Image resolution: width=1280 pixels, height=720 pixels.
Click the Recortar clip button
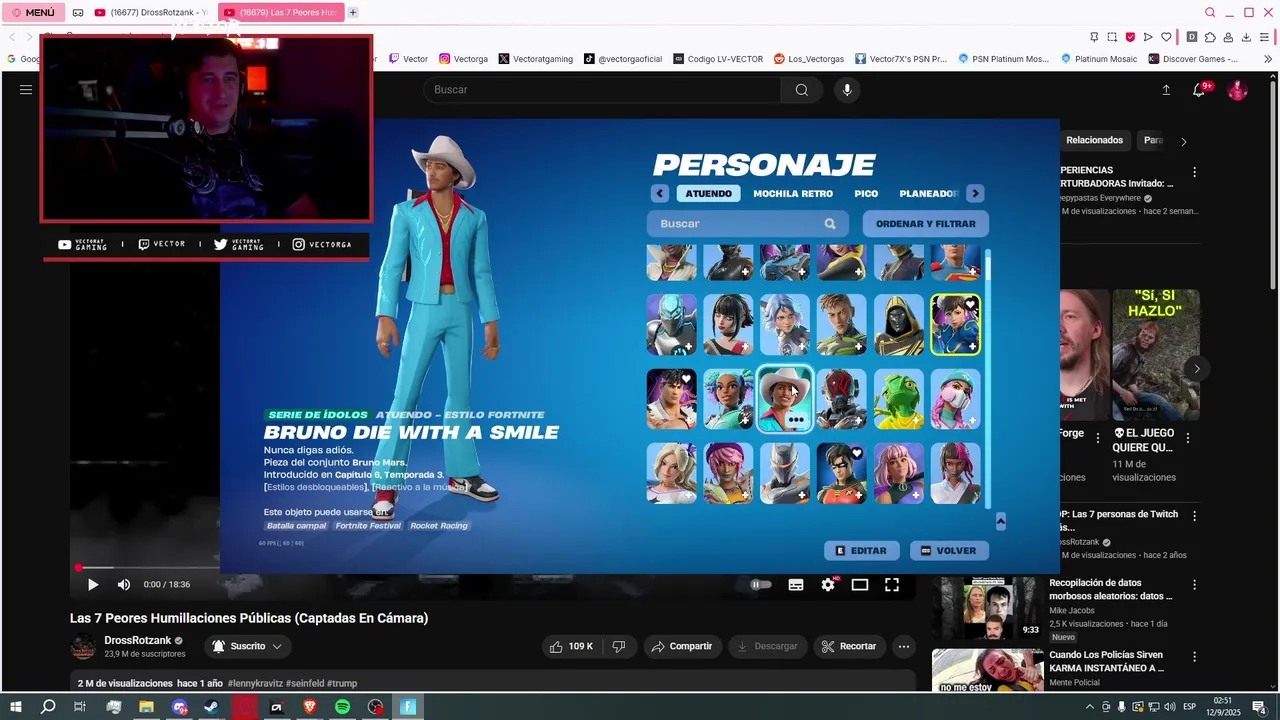(849, 647)
